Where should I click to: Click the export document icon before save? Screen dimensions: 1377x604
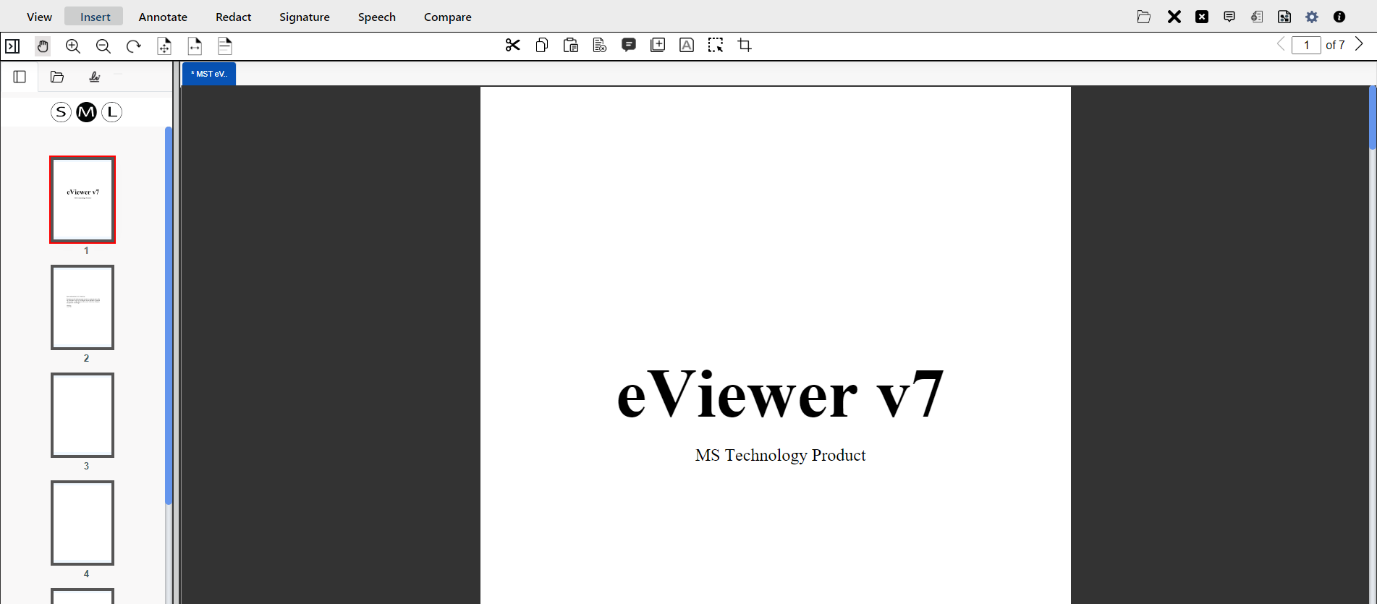click(x=1257, y=17)
